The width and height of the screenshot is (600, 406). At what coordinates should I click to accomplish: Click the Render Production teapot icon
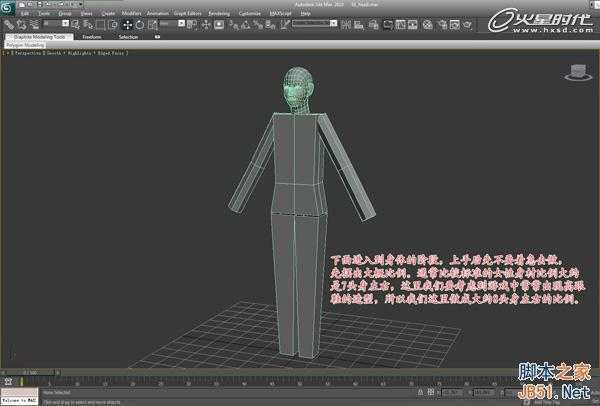click(x=468, y=25)
